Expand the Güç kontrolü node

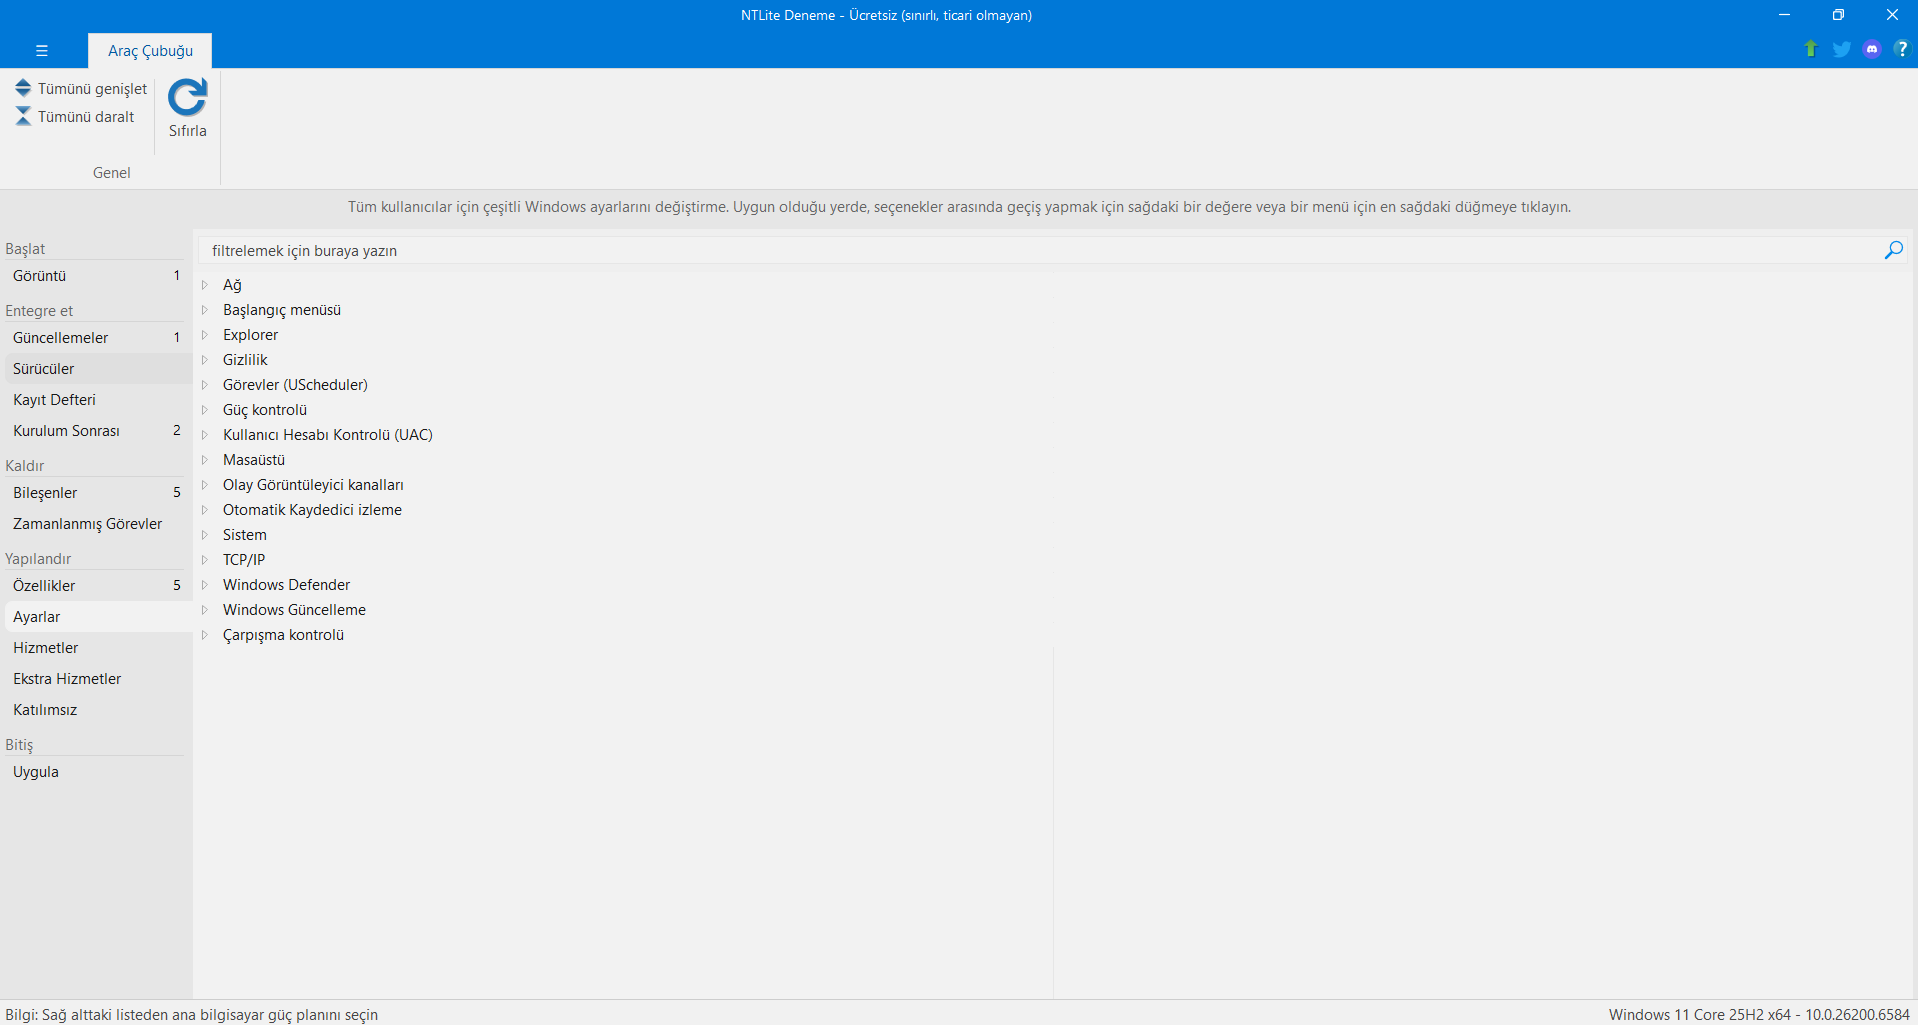coord(205,410)
